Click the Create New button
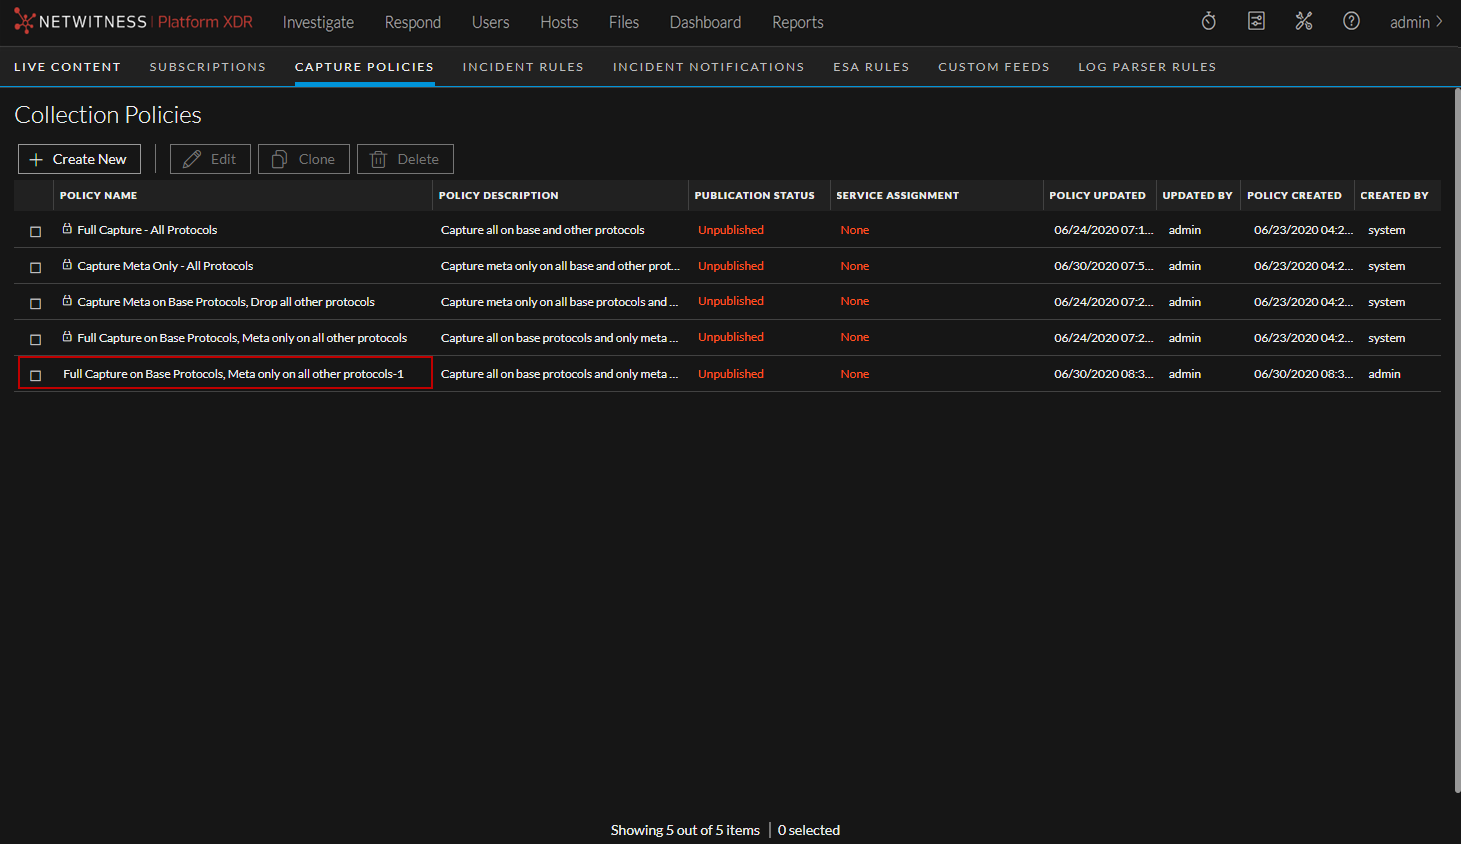This screenshot has height=844, width=1461. pos(79,158)
